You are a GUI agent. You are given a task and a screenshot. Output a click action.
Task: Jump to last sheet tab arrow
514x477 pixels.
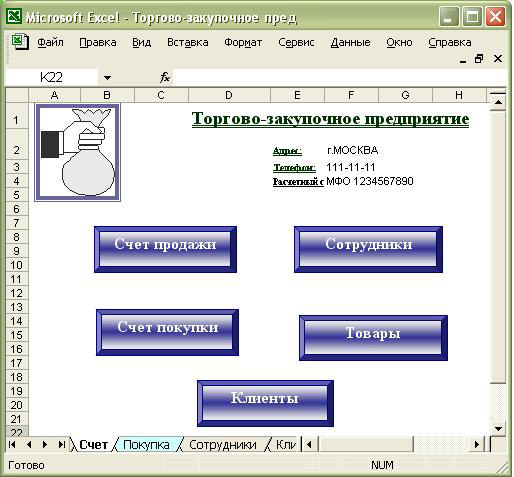[x=61, y=444]
